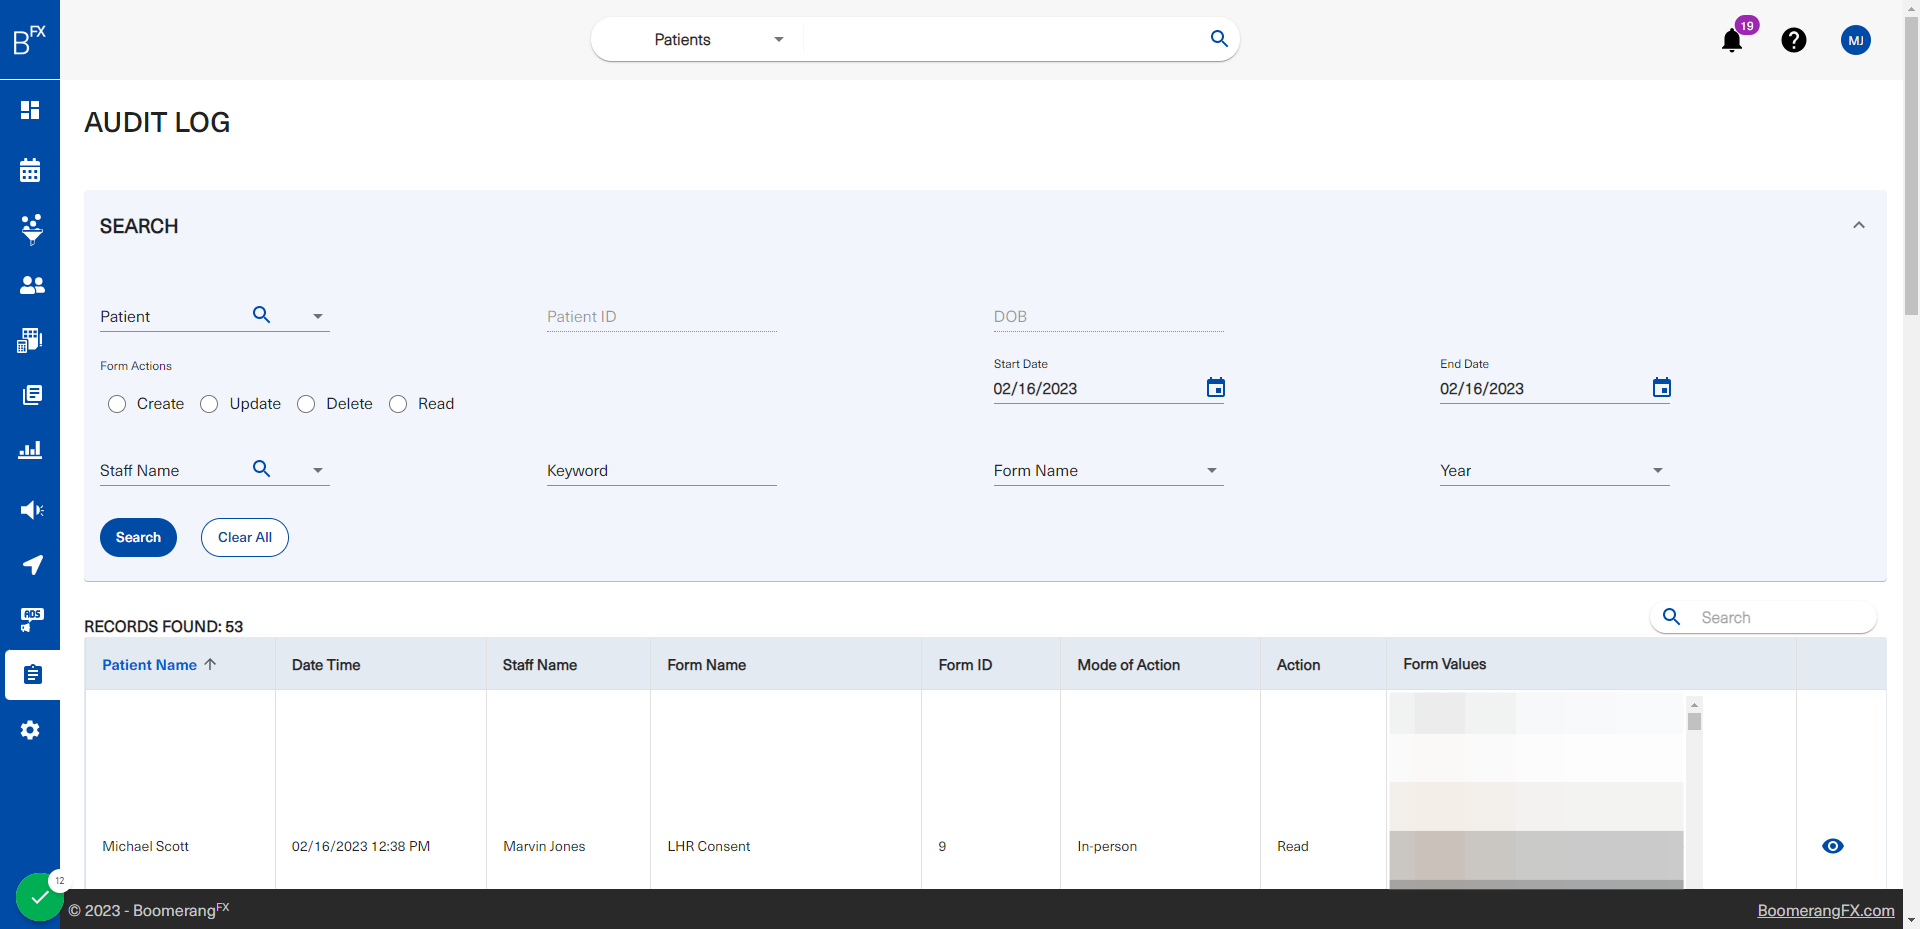This screenshot has width=1920, height=929.
Task: Select the Delete form action radio
Action: [306, 404]
